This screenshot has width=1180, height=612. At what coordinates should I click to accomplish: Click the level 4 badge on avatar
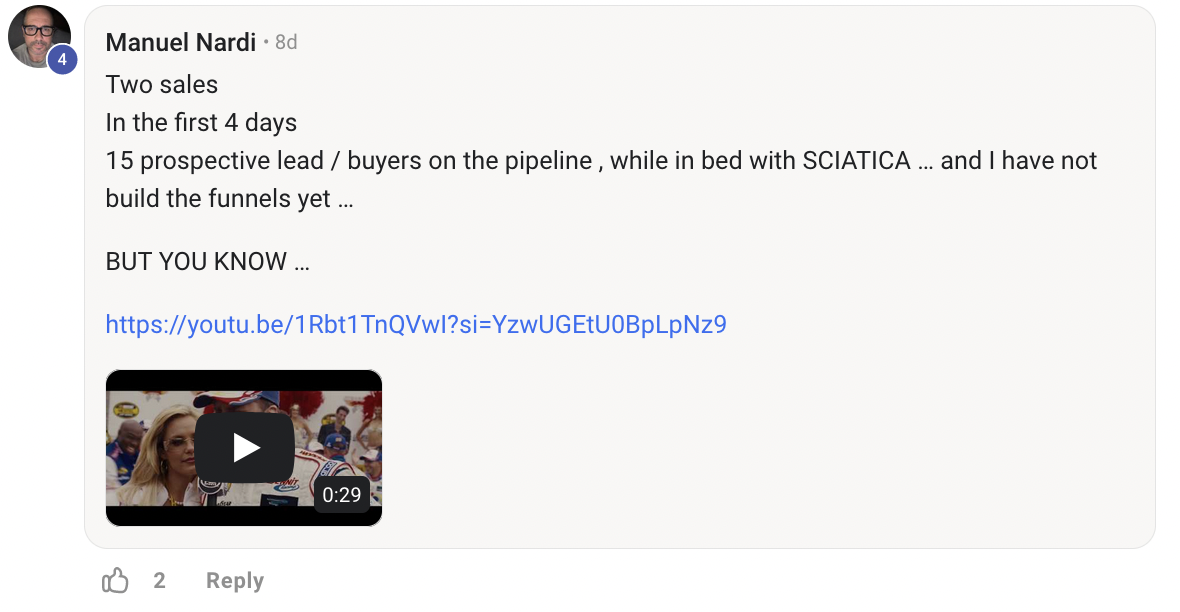62,60
